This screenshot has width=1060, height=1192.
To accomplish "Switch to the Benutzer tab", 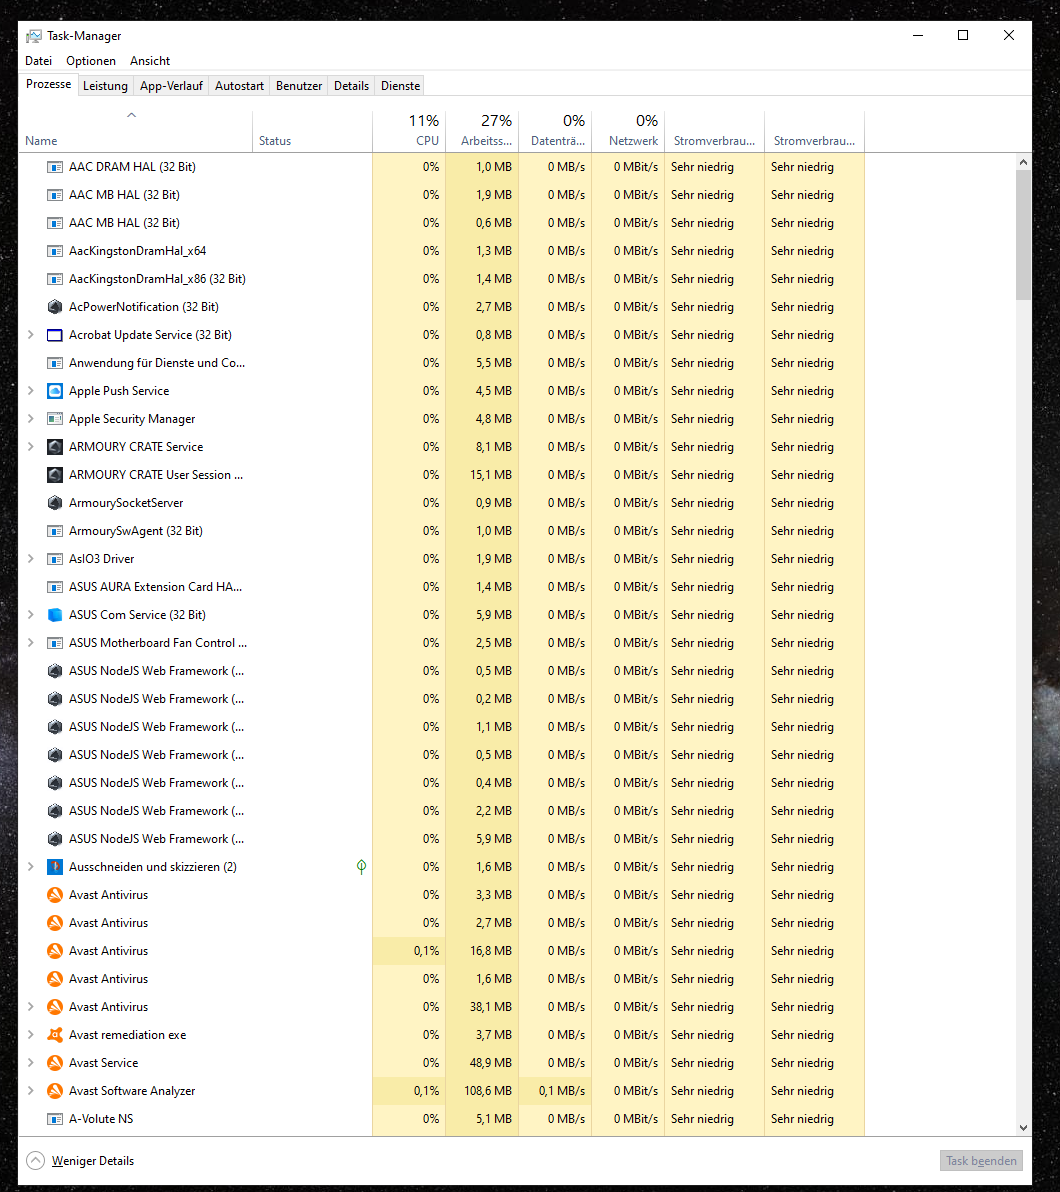I will [x=299, y=86].
